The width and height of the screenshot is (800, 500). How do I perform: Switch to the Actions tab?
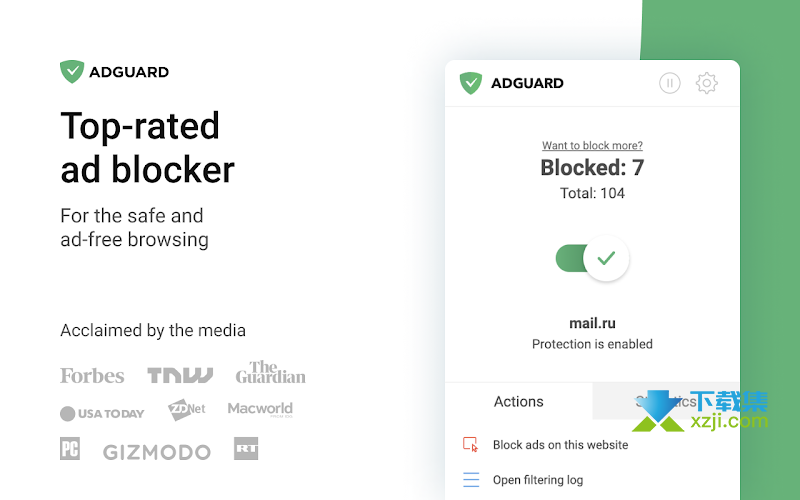pos(518,402)
